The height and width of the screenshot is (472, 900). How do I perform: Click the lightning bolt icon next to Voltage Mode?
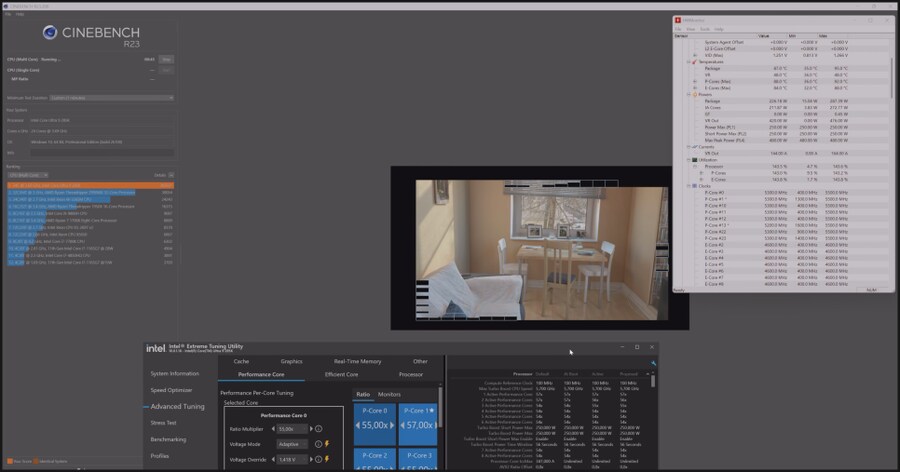pyautogui.click(x=327, y=444)
